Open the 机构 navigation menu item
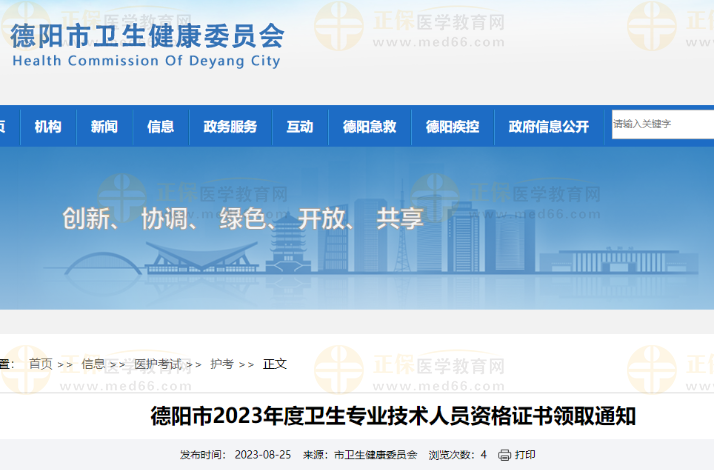Image resolution: width=714 pixels, height=470 pixels. (47, 127)
